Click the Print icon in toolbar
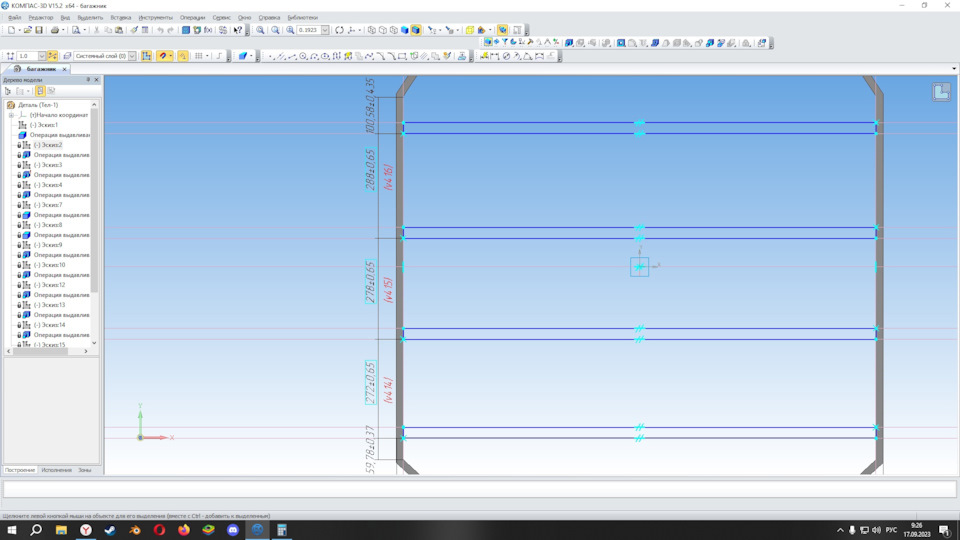 coord(56,30)
